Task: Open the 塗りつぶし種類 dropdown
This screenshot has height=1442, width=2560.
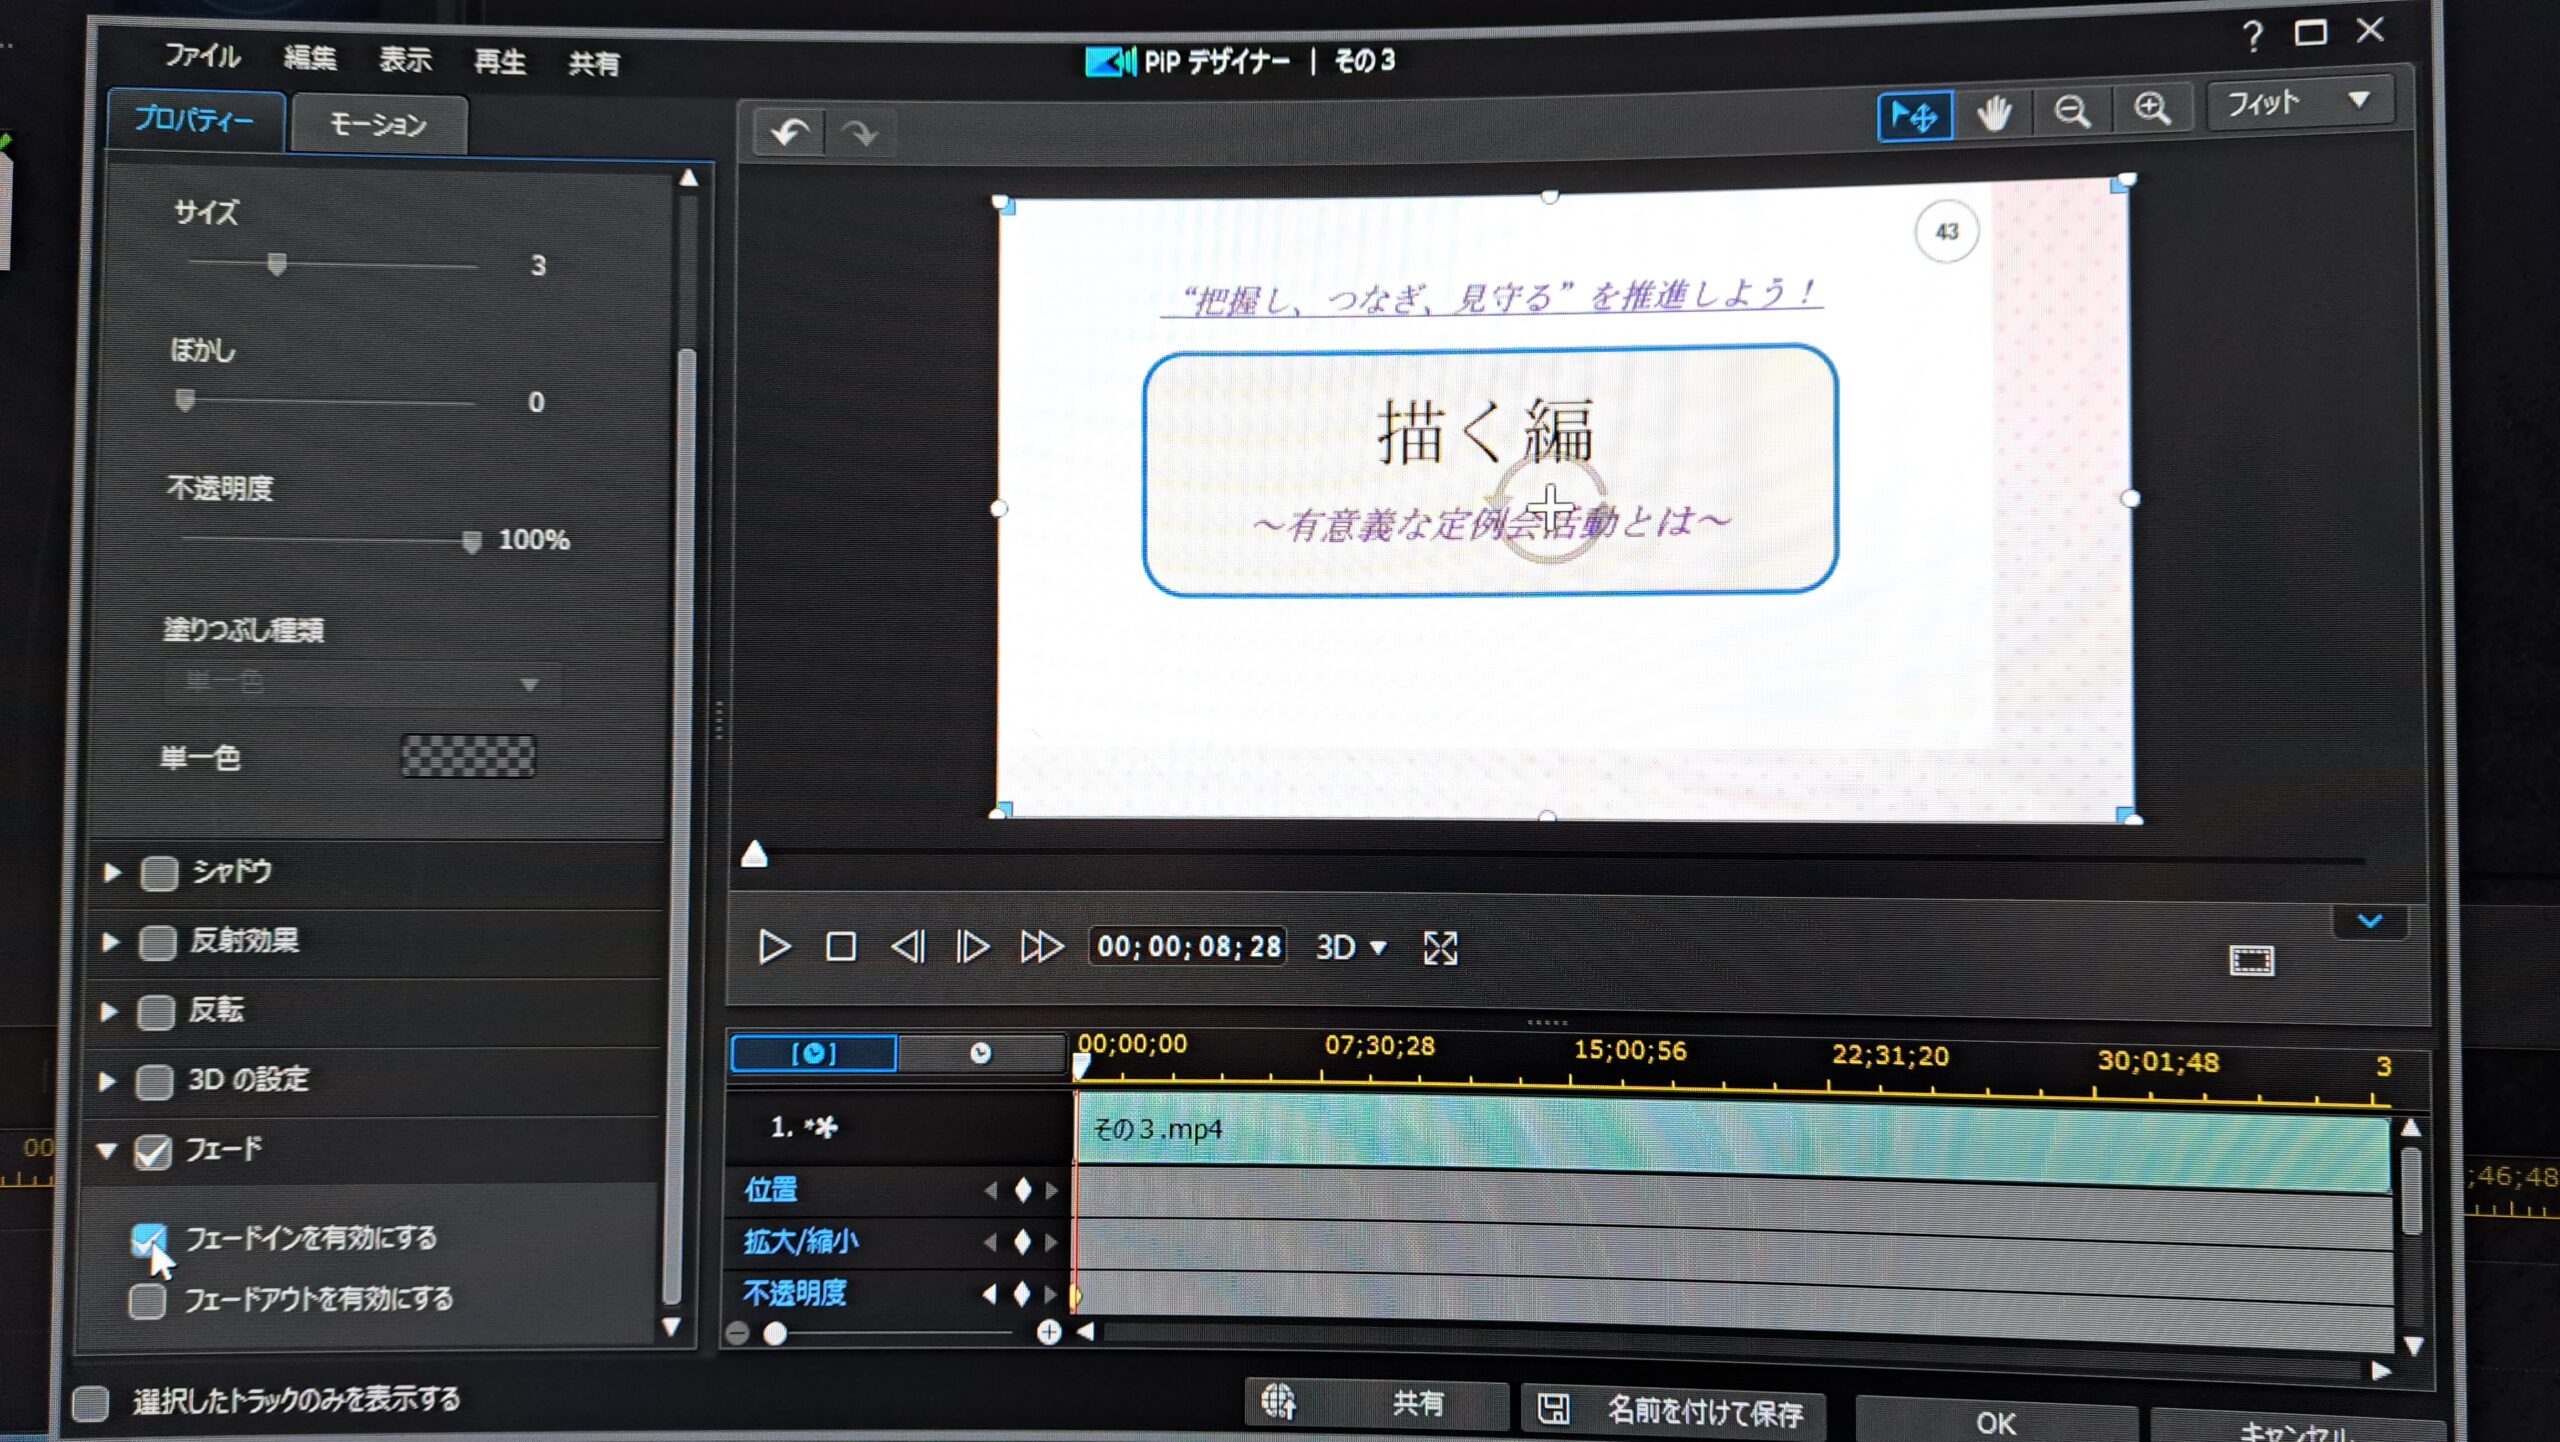Action: pos(361,683)
